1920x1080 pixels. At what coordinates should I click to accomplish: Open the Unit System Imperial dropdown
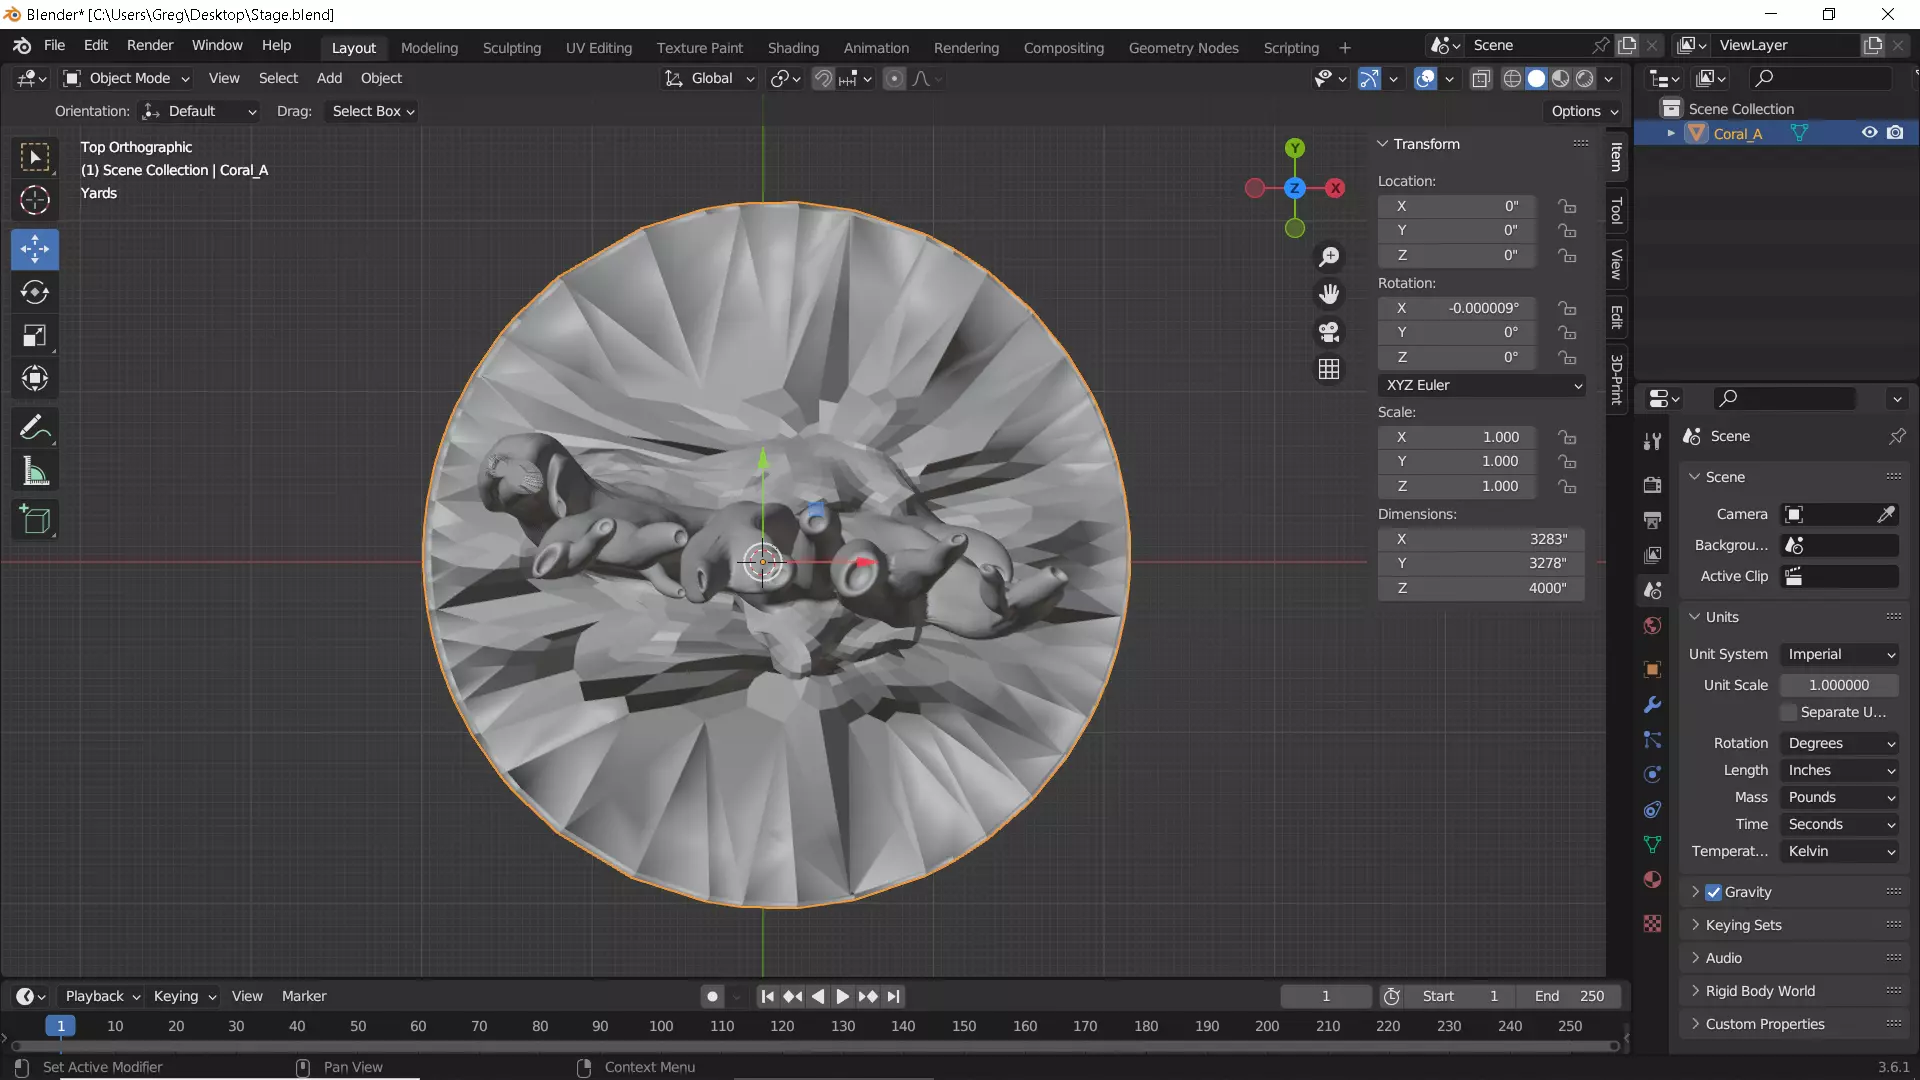tap(1840, 654)
